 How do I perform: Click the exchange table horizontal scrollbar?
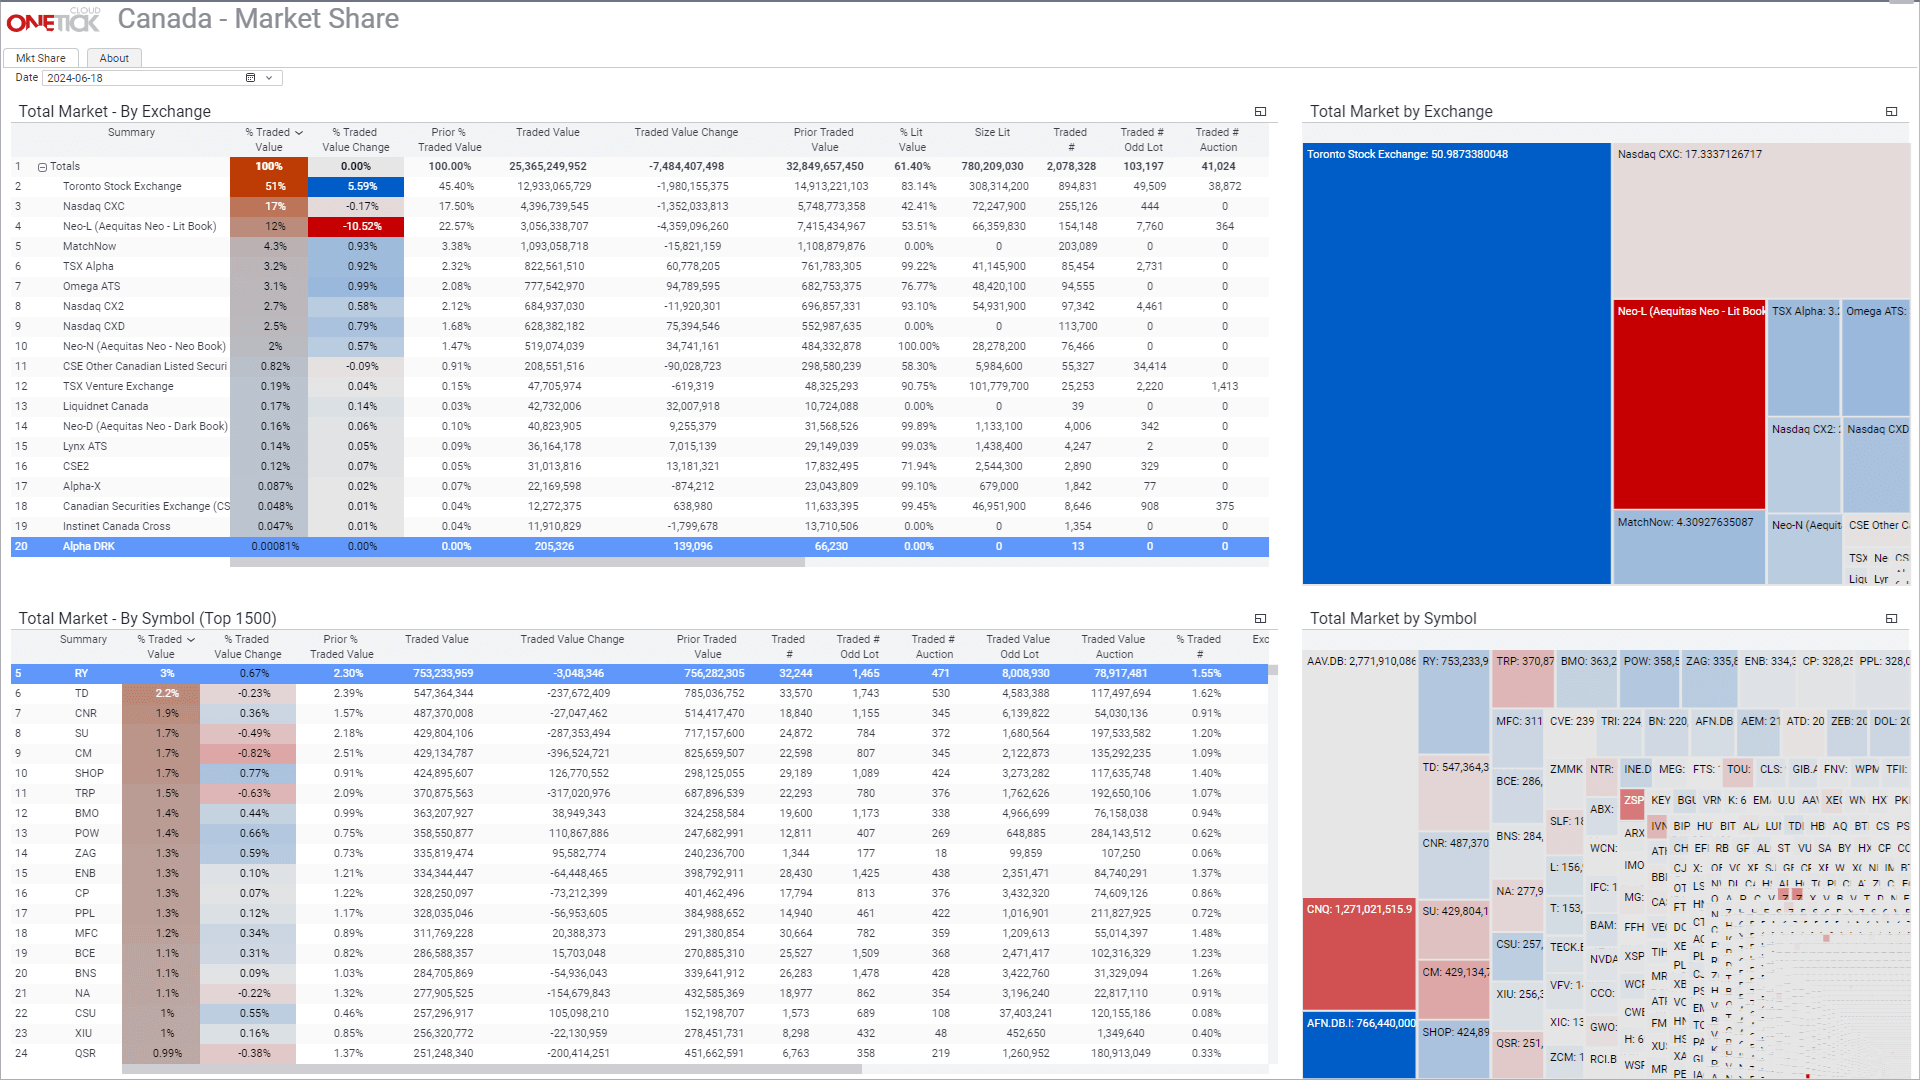click(x=517, y=563)
